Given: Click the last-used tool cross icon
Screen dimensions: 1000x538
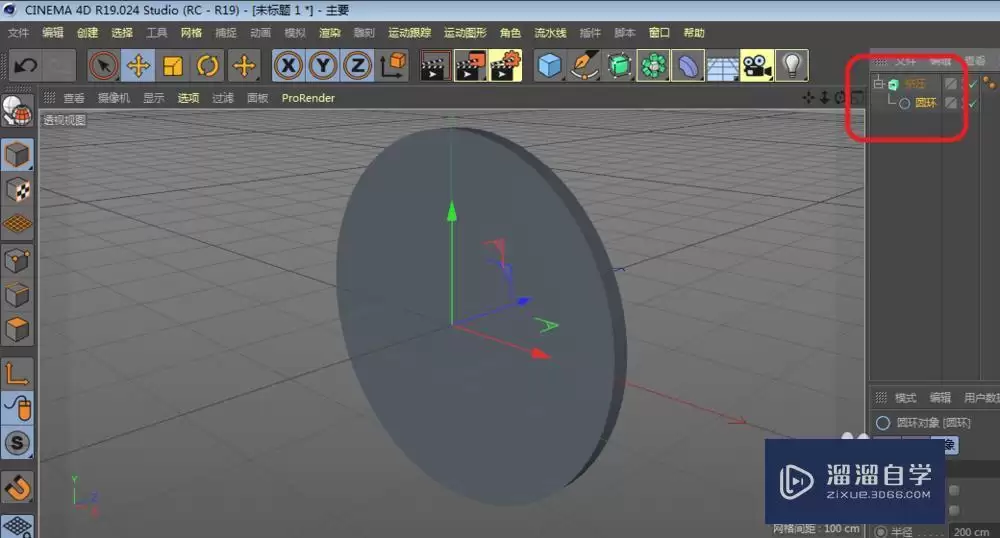Looking at the screenshot, I should tap(244, 66).
